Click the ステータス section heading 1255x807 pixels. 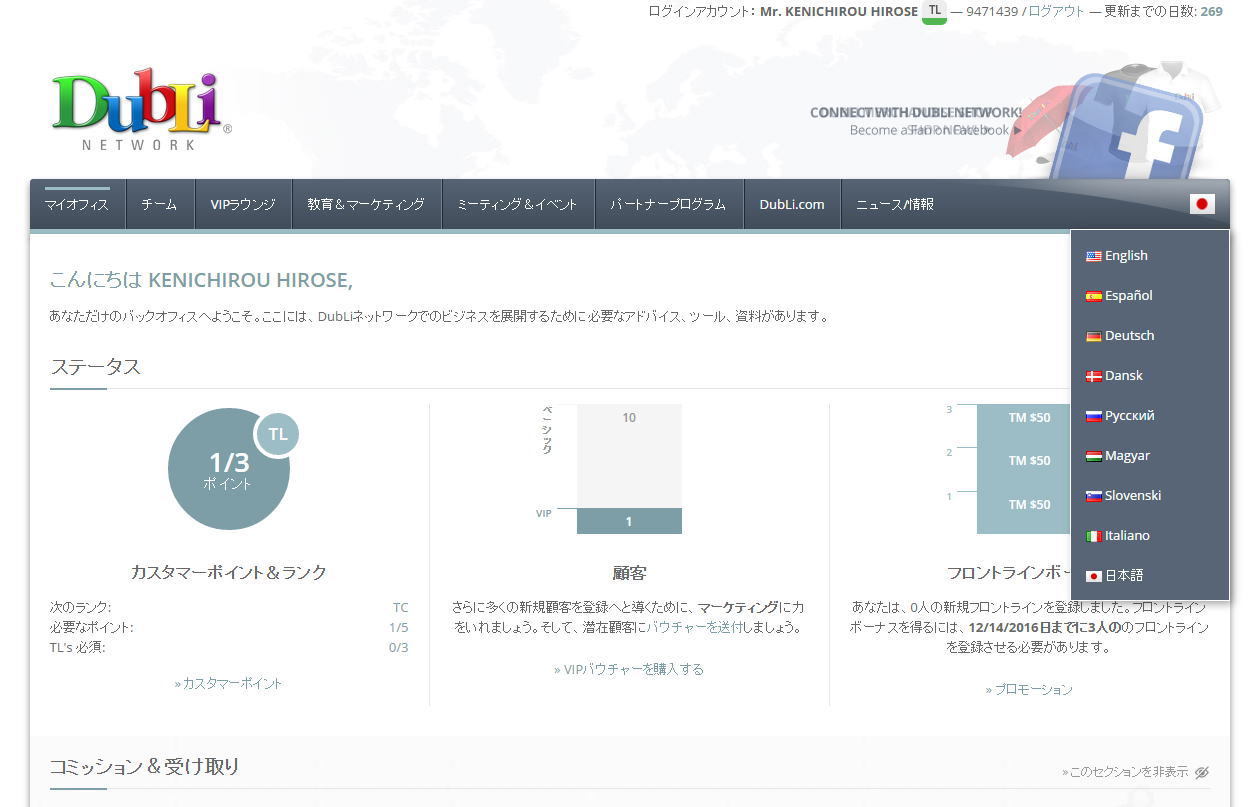(96, 366)
